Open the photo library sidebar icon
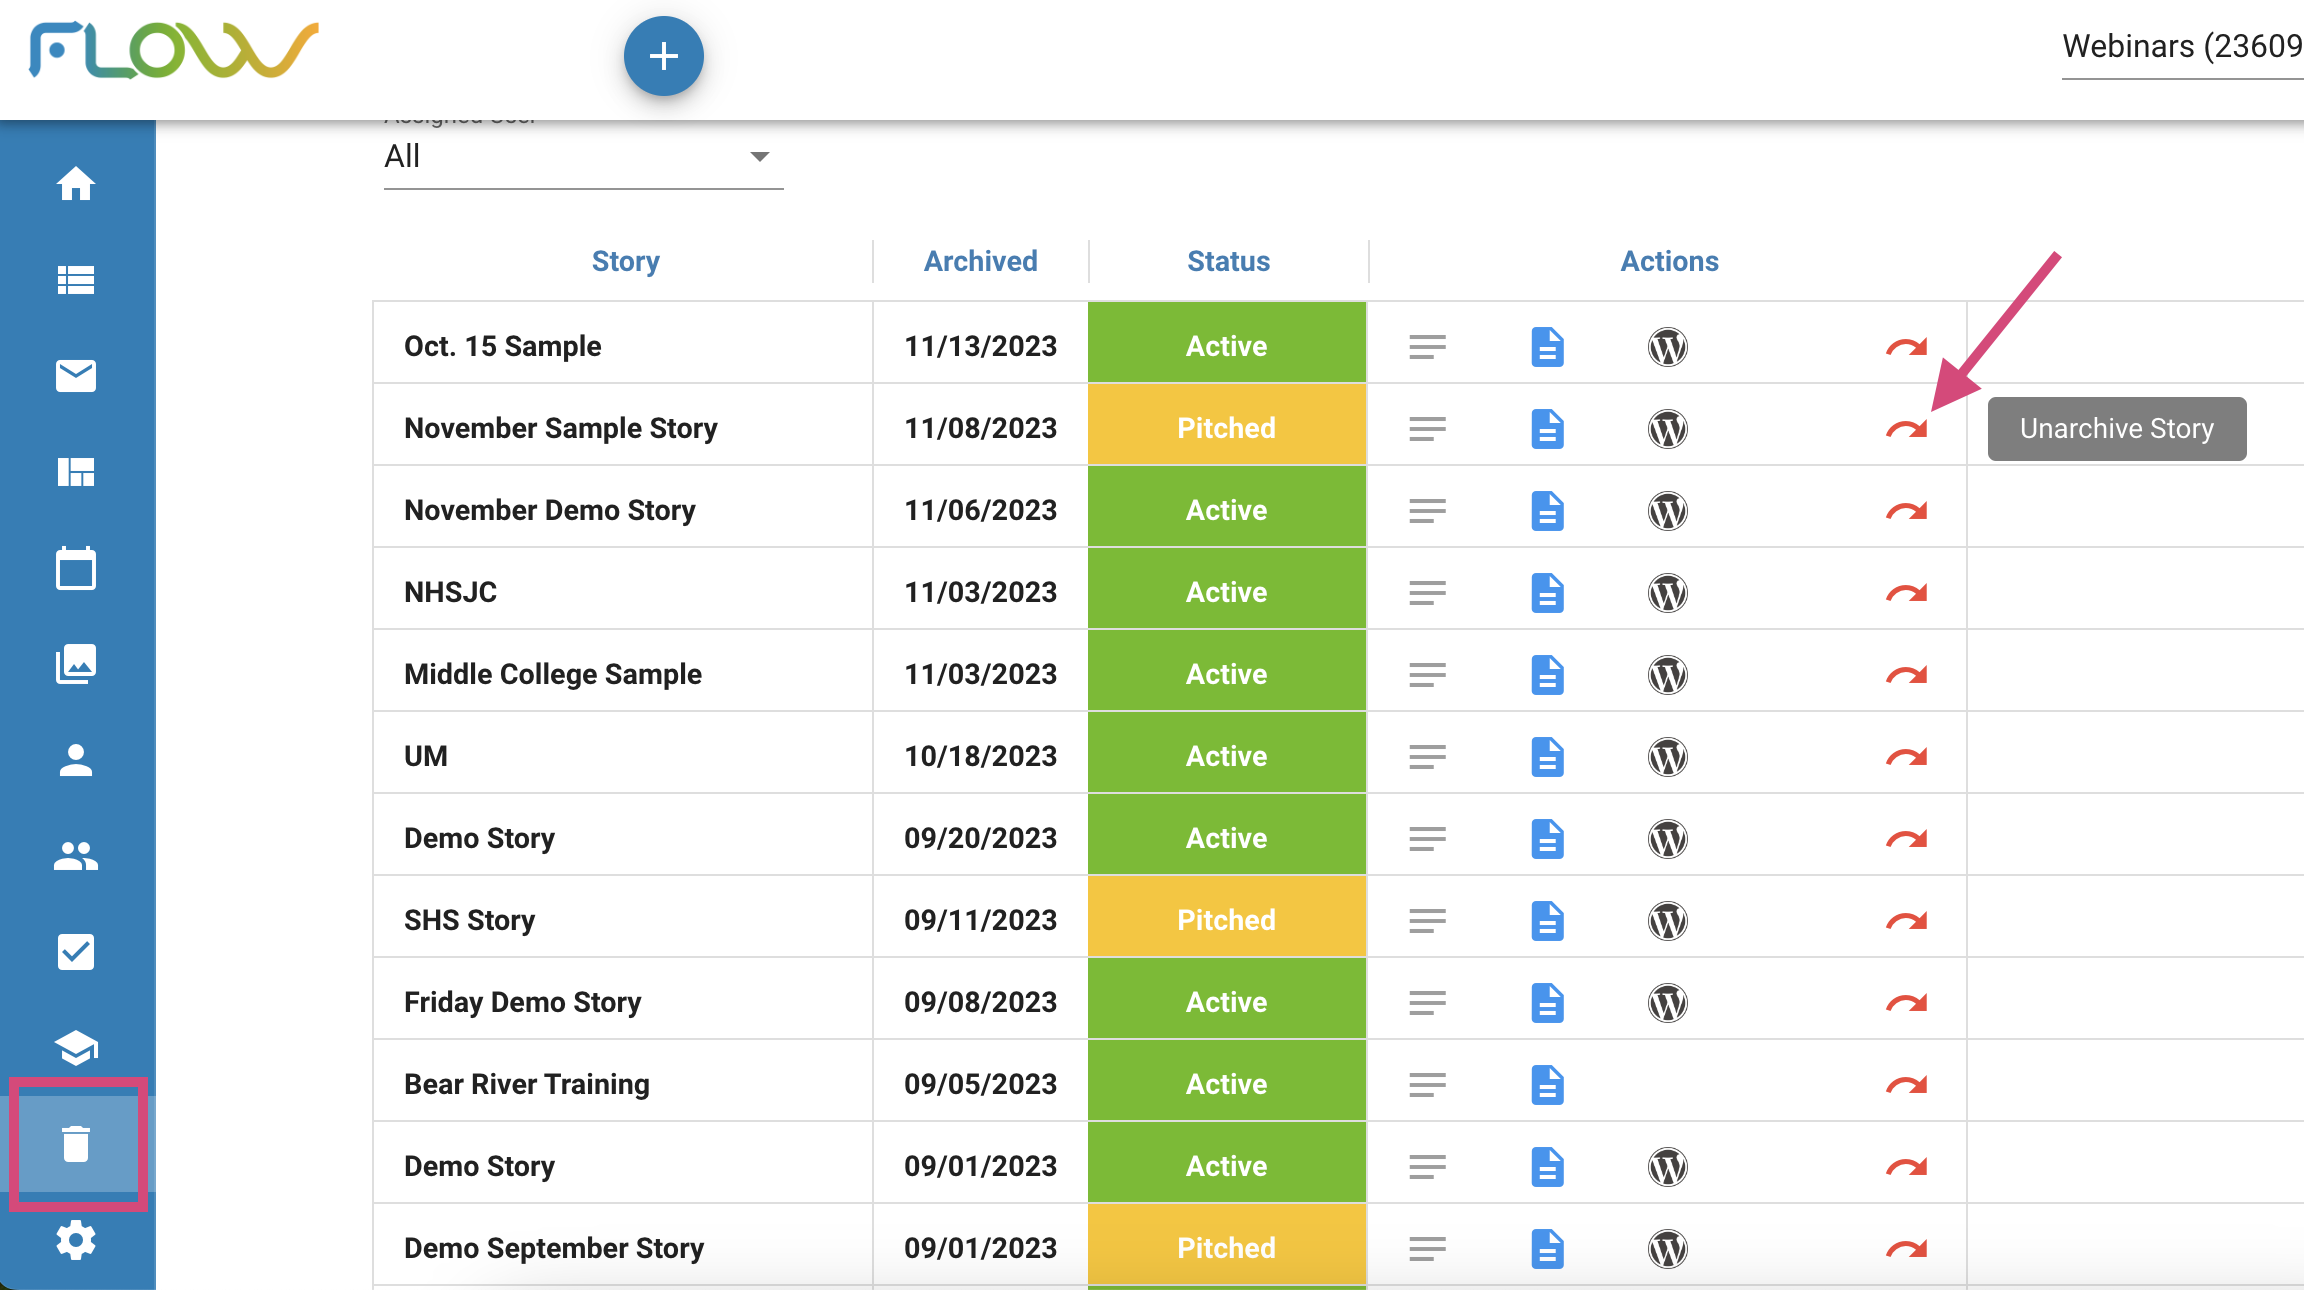 [76, 664]
